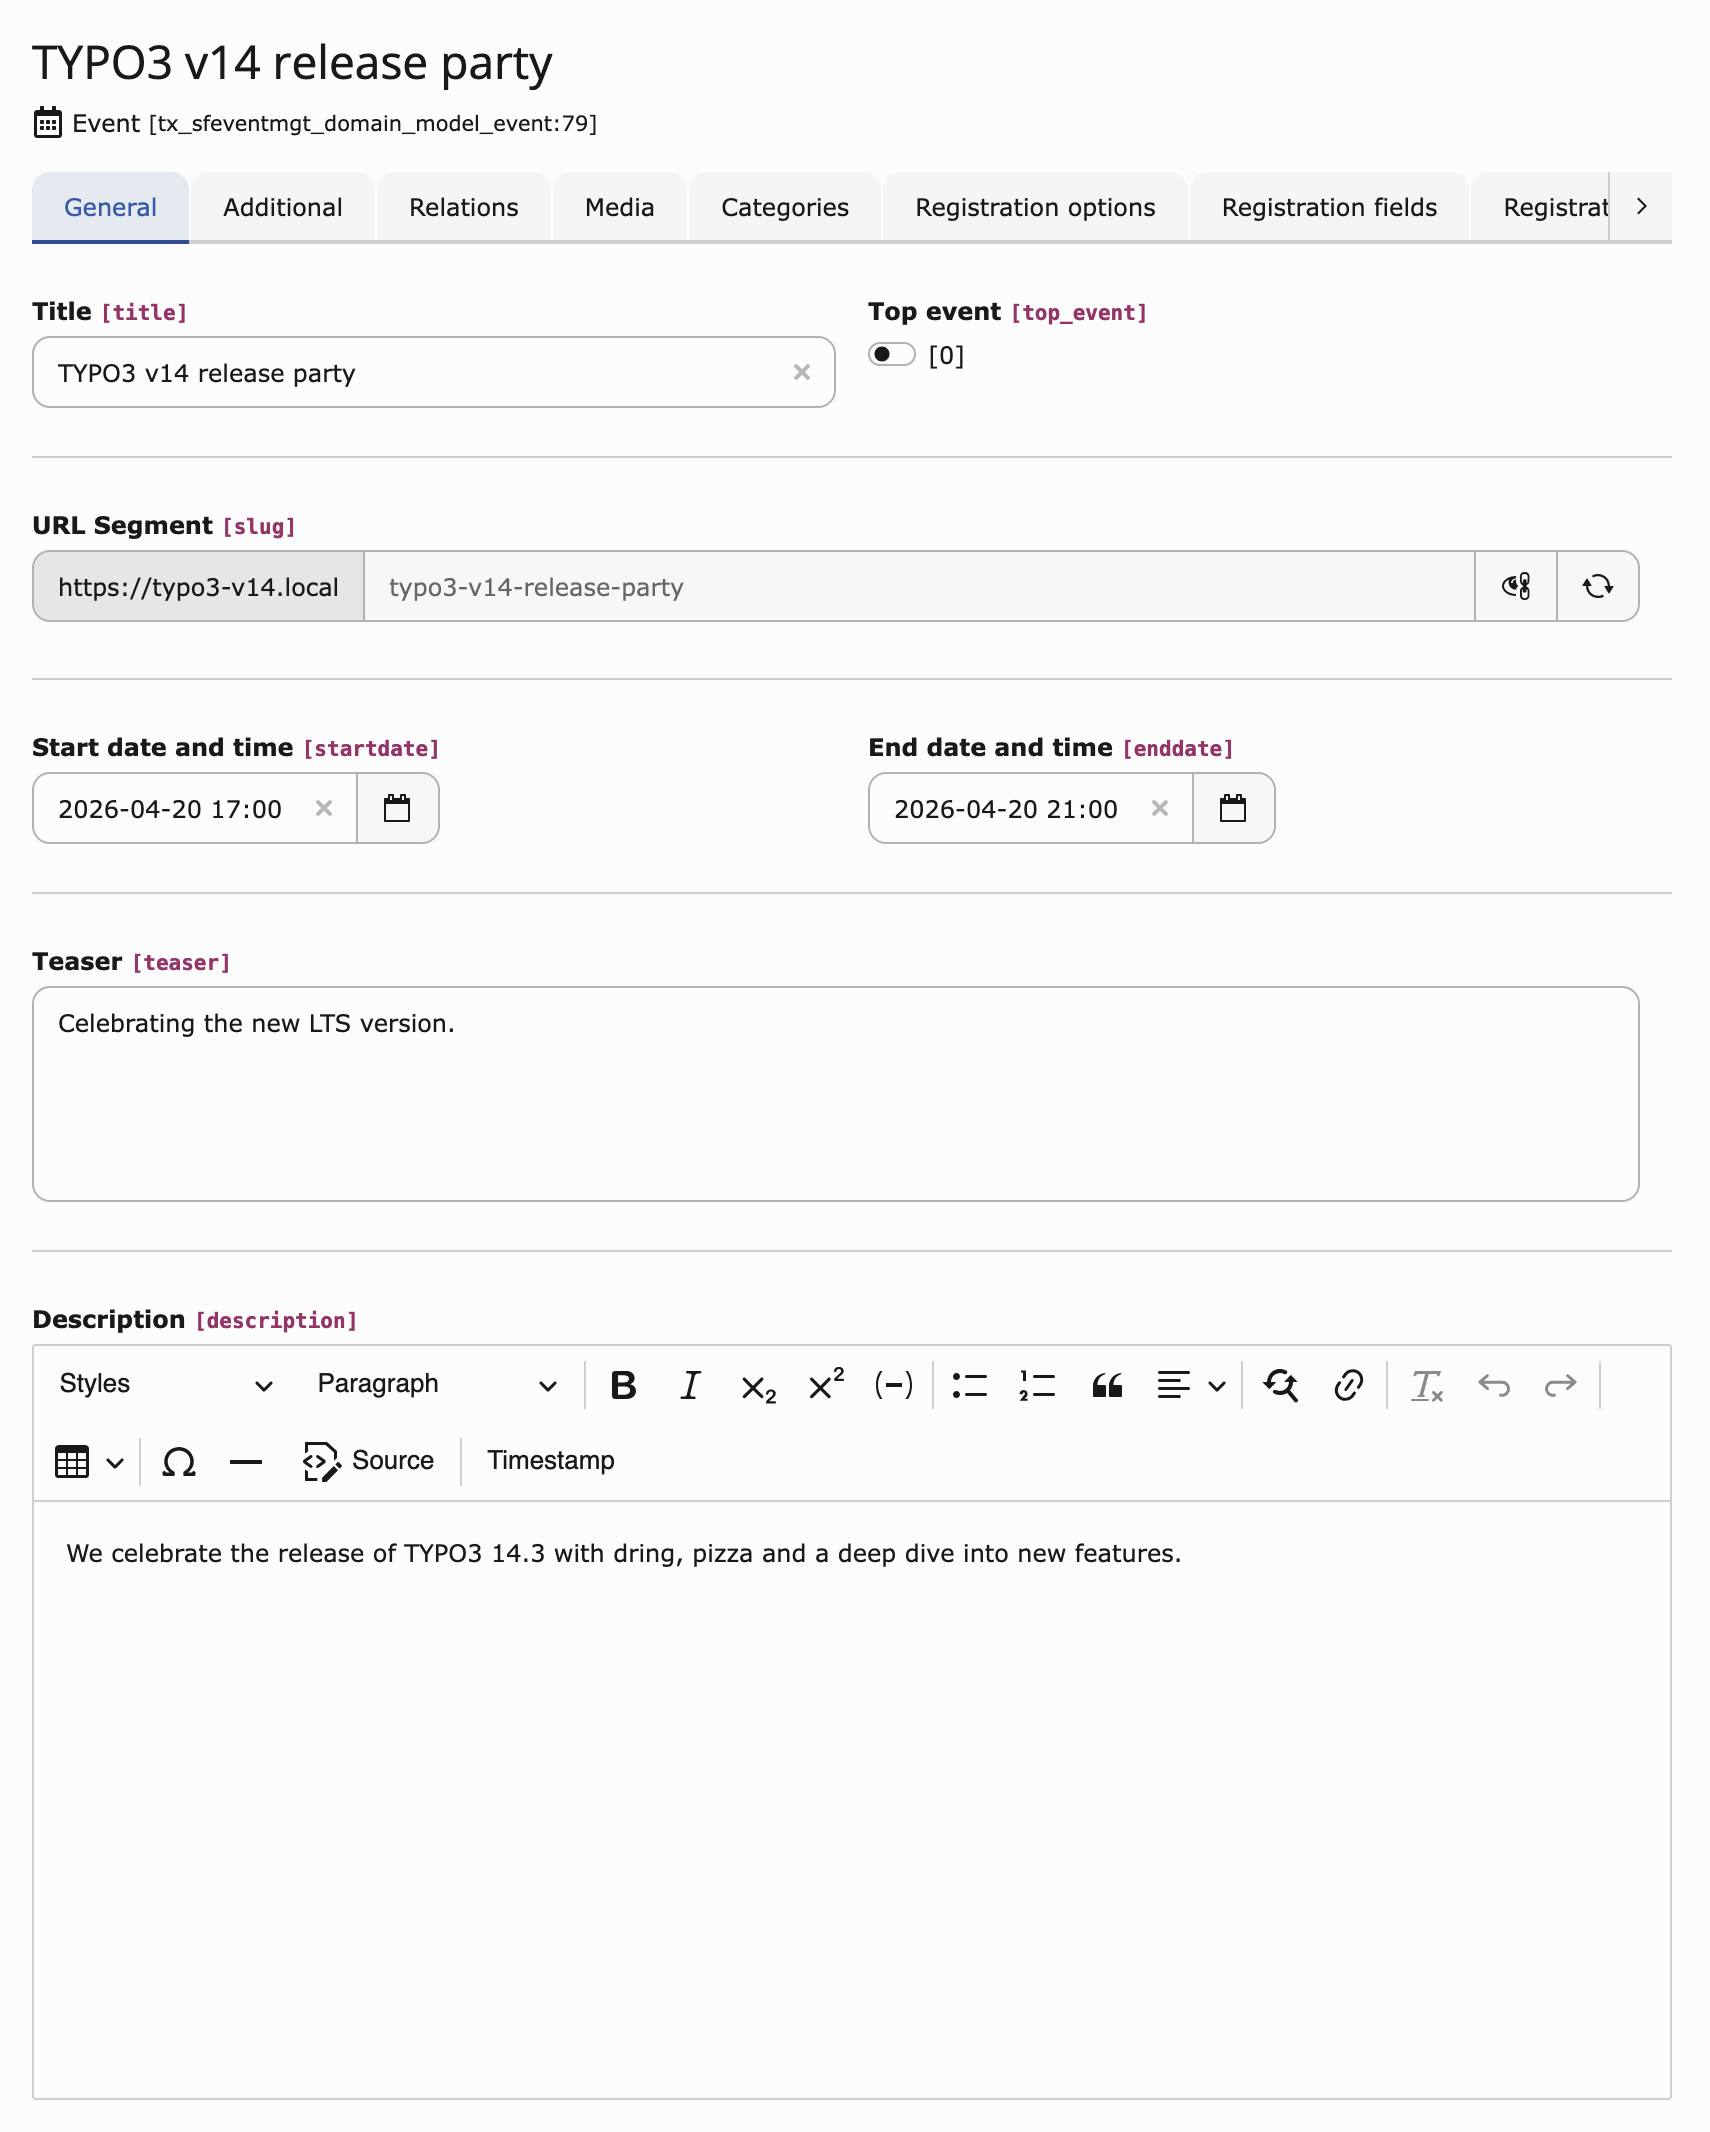Toggle slug synchronization lock icon
This screenshot has height=2132, width=1710.
click(1516, 586)
